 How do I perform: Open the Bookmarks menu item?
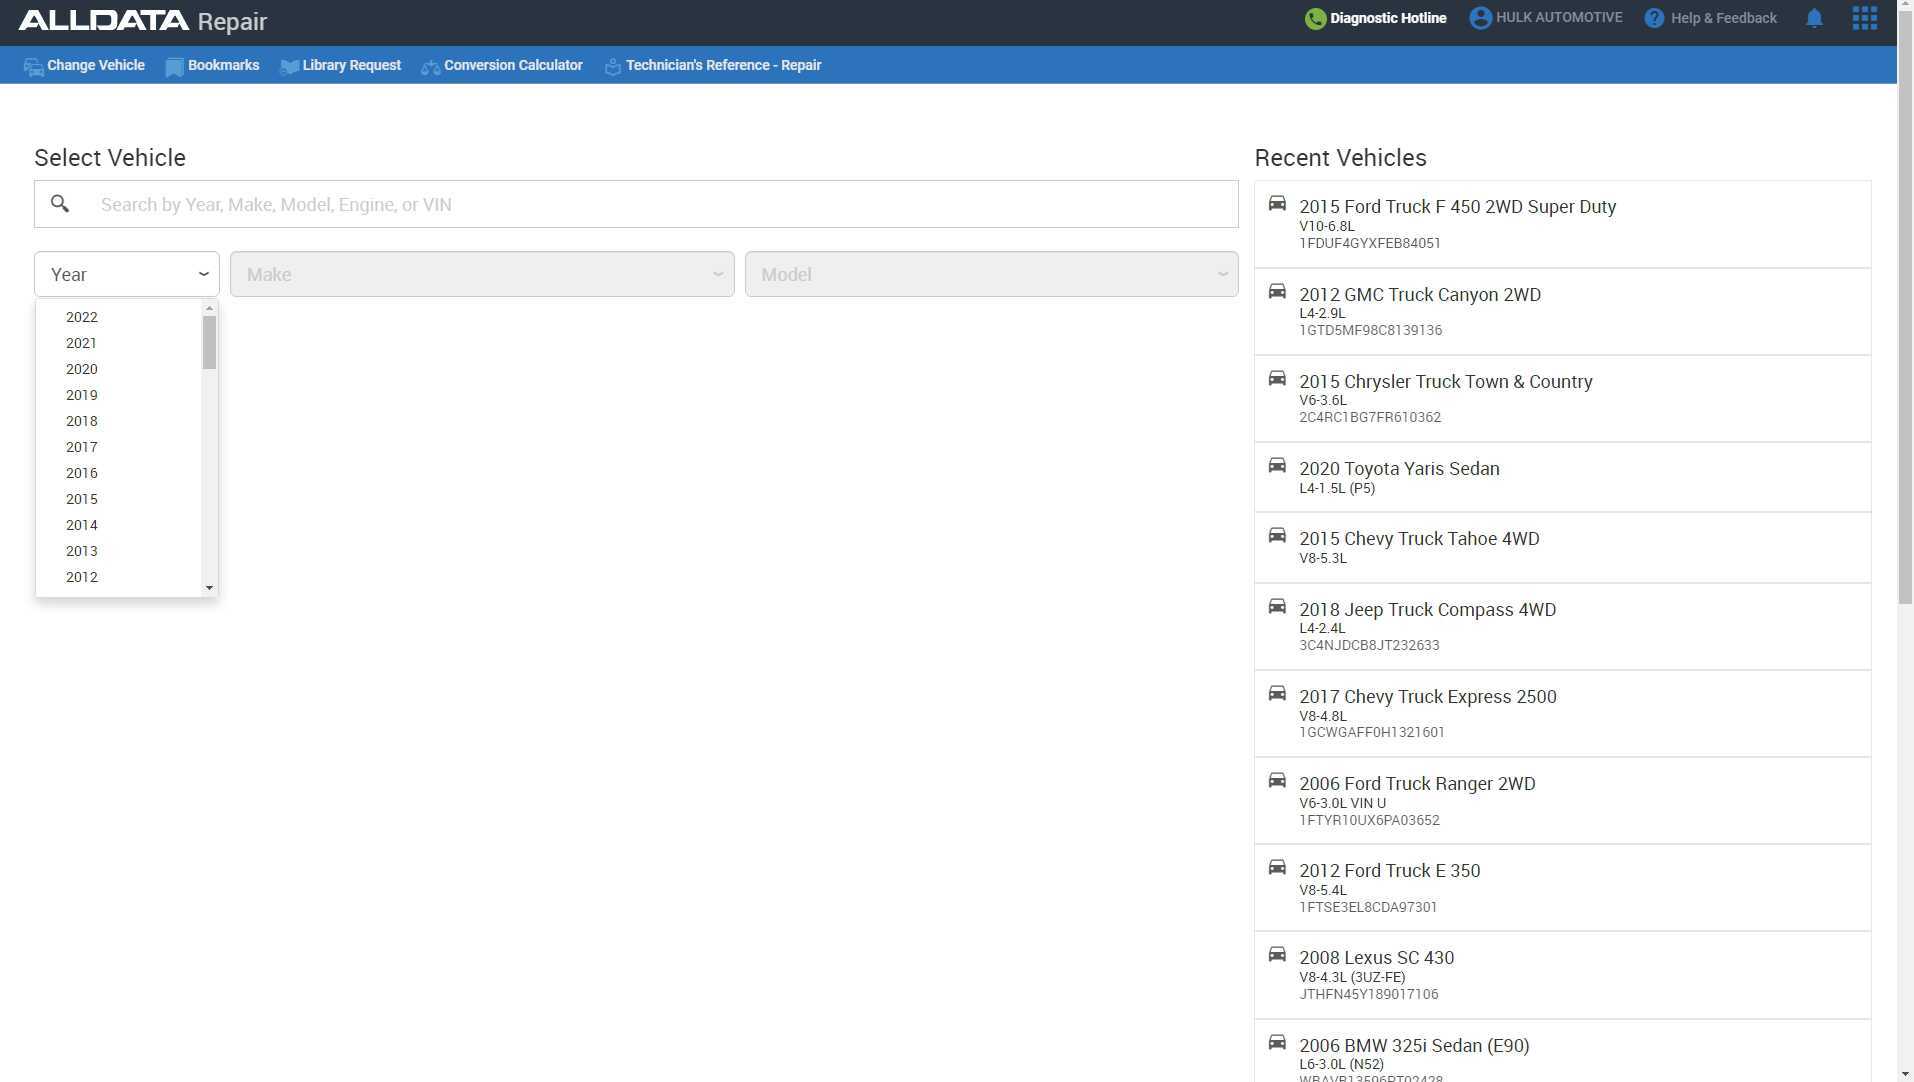pyautogui.click(x=212, y=66)
